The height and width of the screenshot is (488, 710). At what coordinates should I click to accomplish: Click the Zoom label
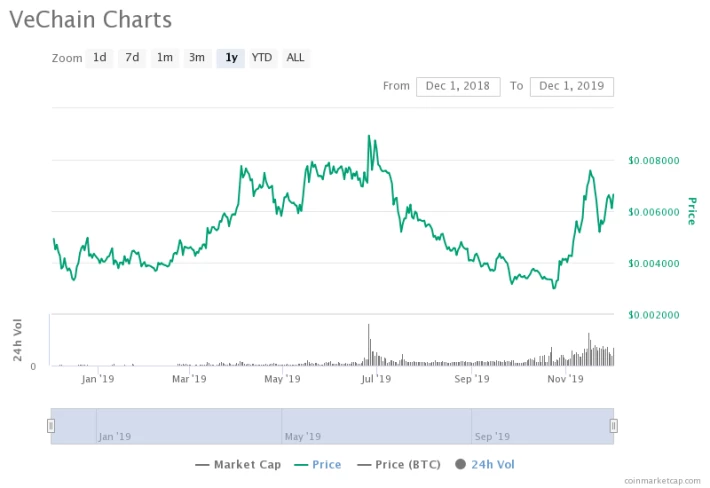[x=67, y=58]
